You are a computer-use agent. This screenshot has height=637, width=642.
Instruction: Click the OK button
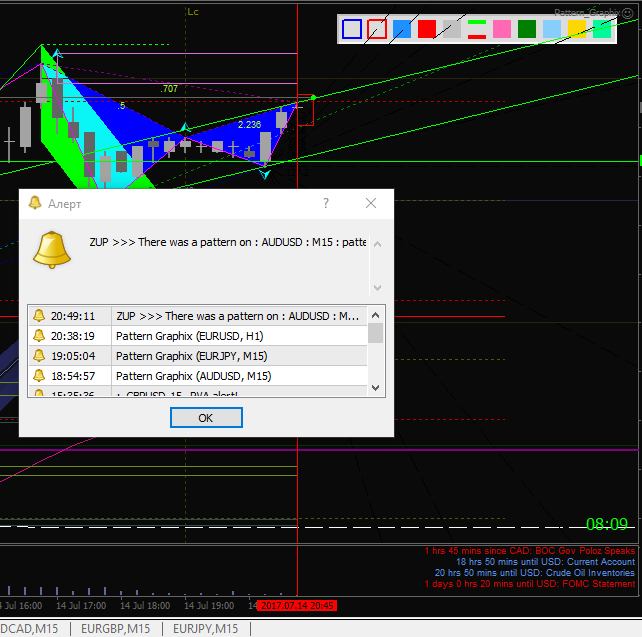coord(206,418)
